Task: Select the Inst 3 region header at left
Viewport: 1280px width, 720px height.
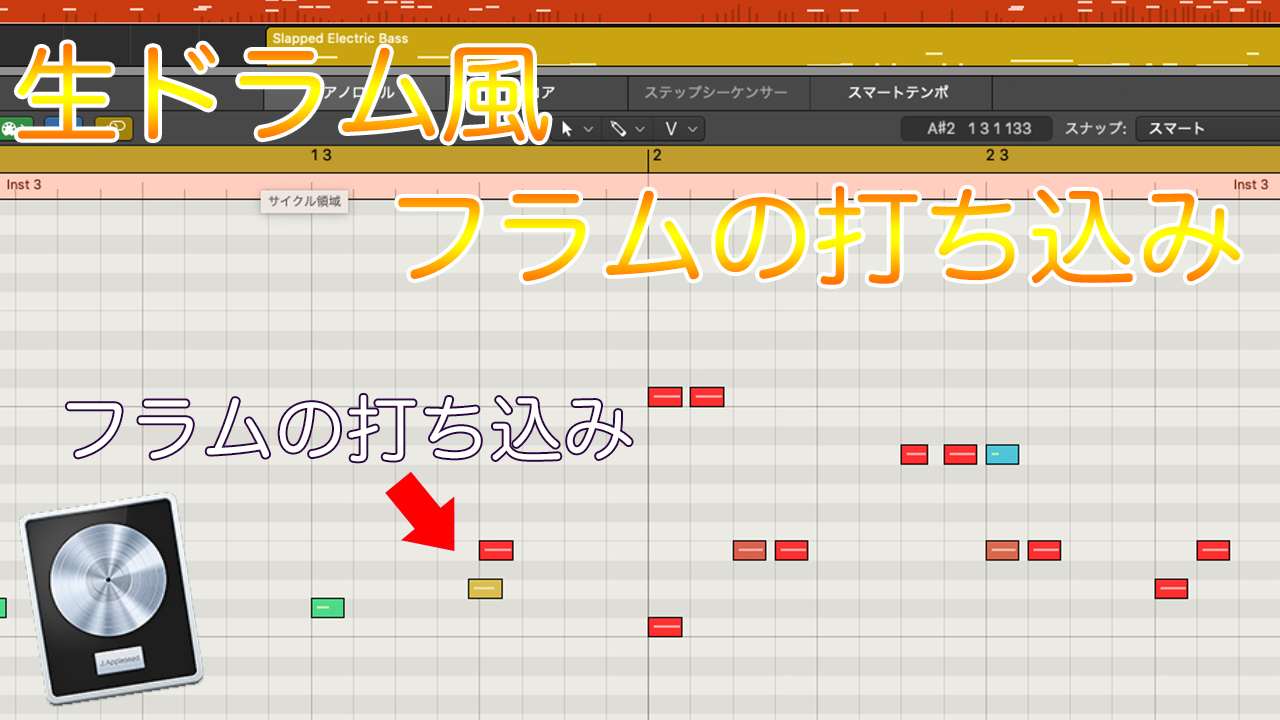Action: (x=24, y=185)
